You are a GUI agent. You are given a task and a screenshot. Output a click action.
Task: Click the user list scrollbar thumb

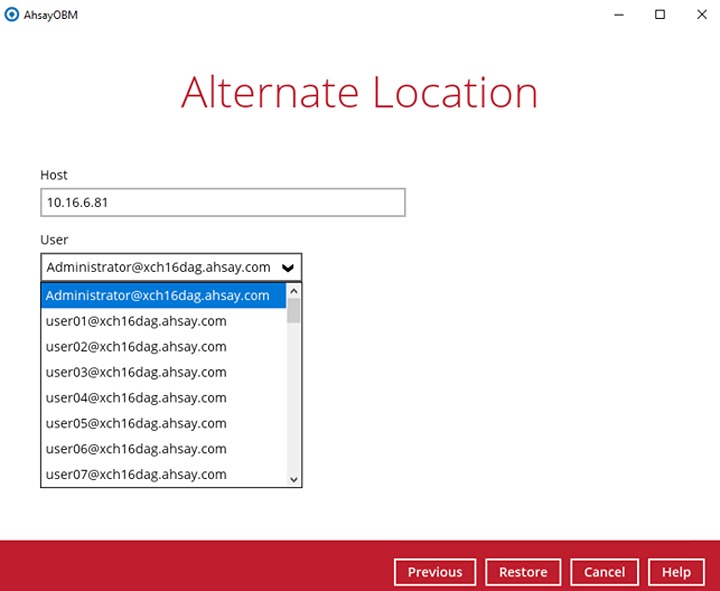pyautogui.click(x=294, y=311)
